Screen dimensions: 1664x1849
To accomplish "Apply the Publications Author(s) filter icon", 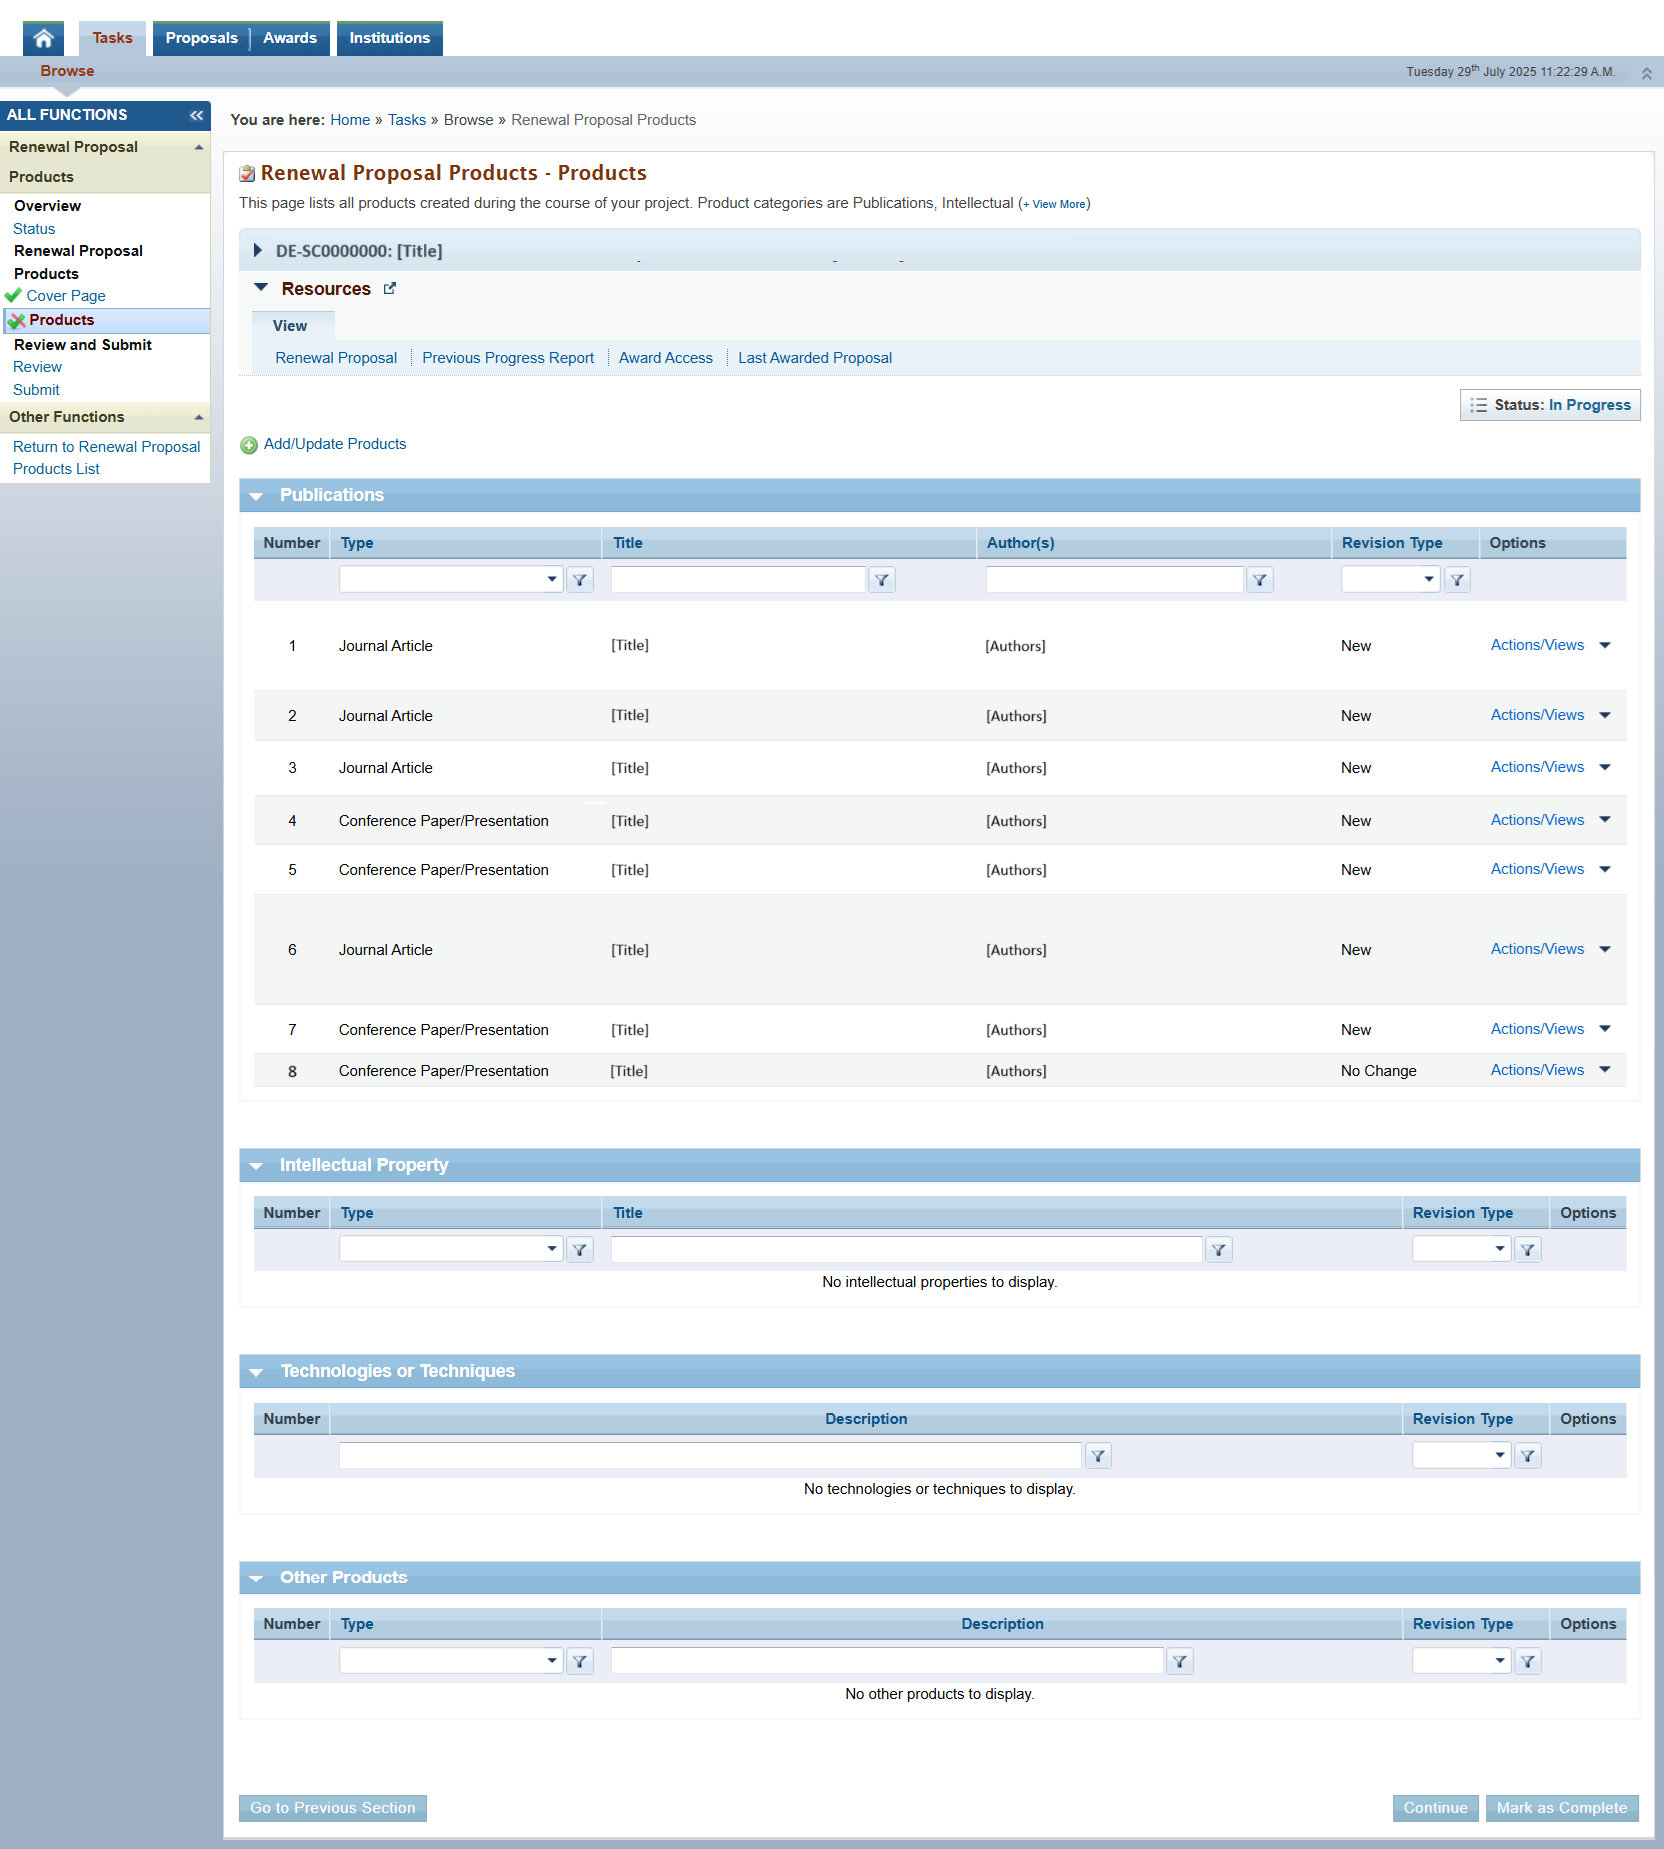I will [x=1260, y=579].
